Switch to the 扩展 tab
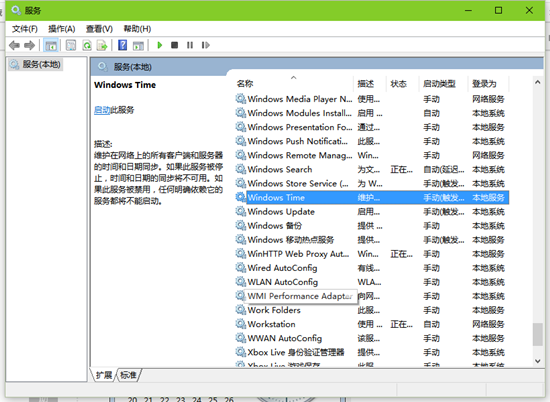This screenshot has height=402, width=550. click(104, 375)
